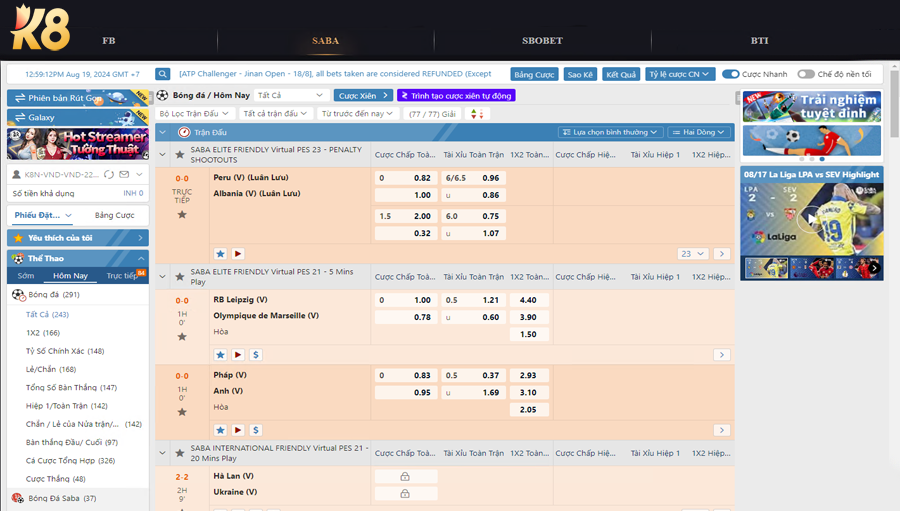900x511 pixels.
Task: Click the refresh balance icon
Action: (109, 175)
